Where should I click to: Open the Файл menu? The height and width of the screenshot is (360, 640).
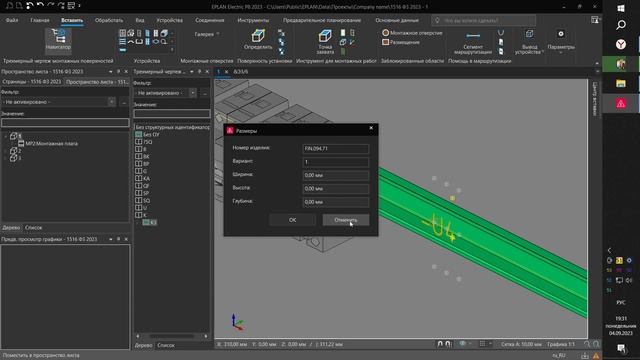point(12,20)
